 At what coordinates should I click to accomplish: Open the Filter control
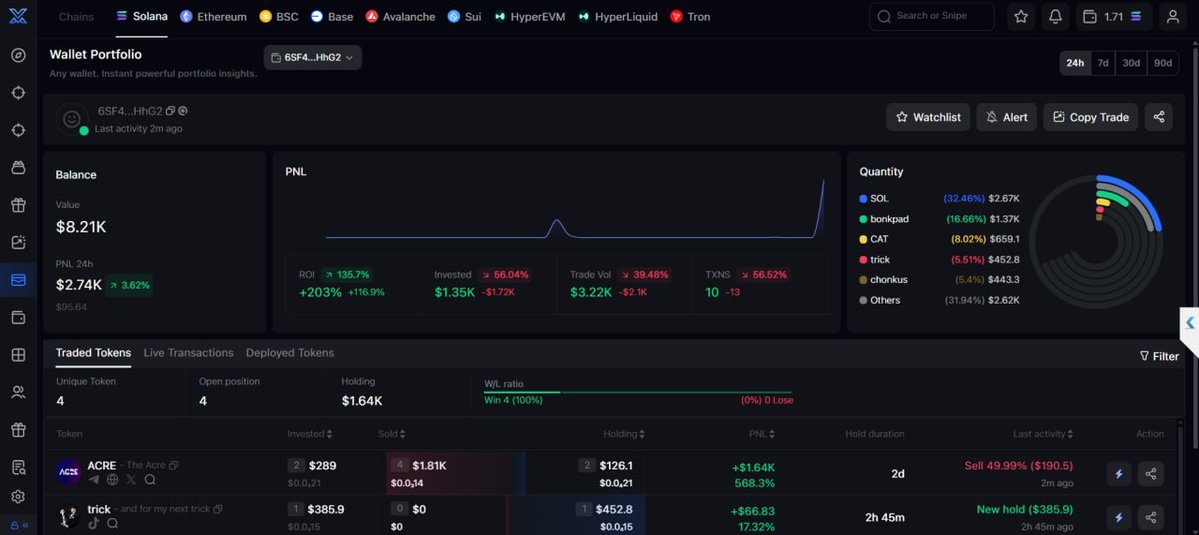click(1158, 356)
